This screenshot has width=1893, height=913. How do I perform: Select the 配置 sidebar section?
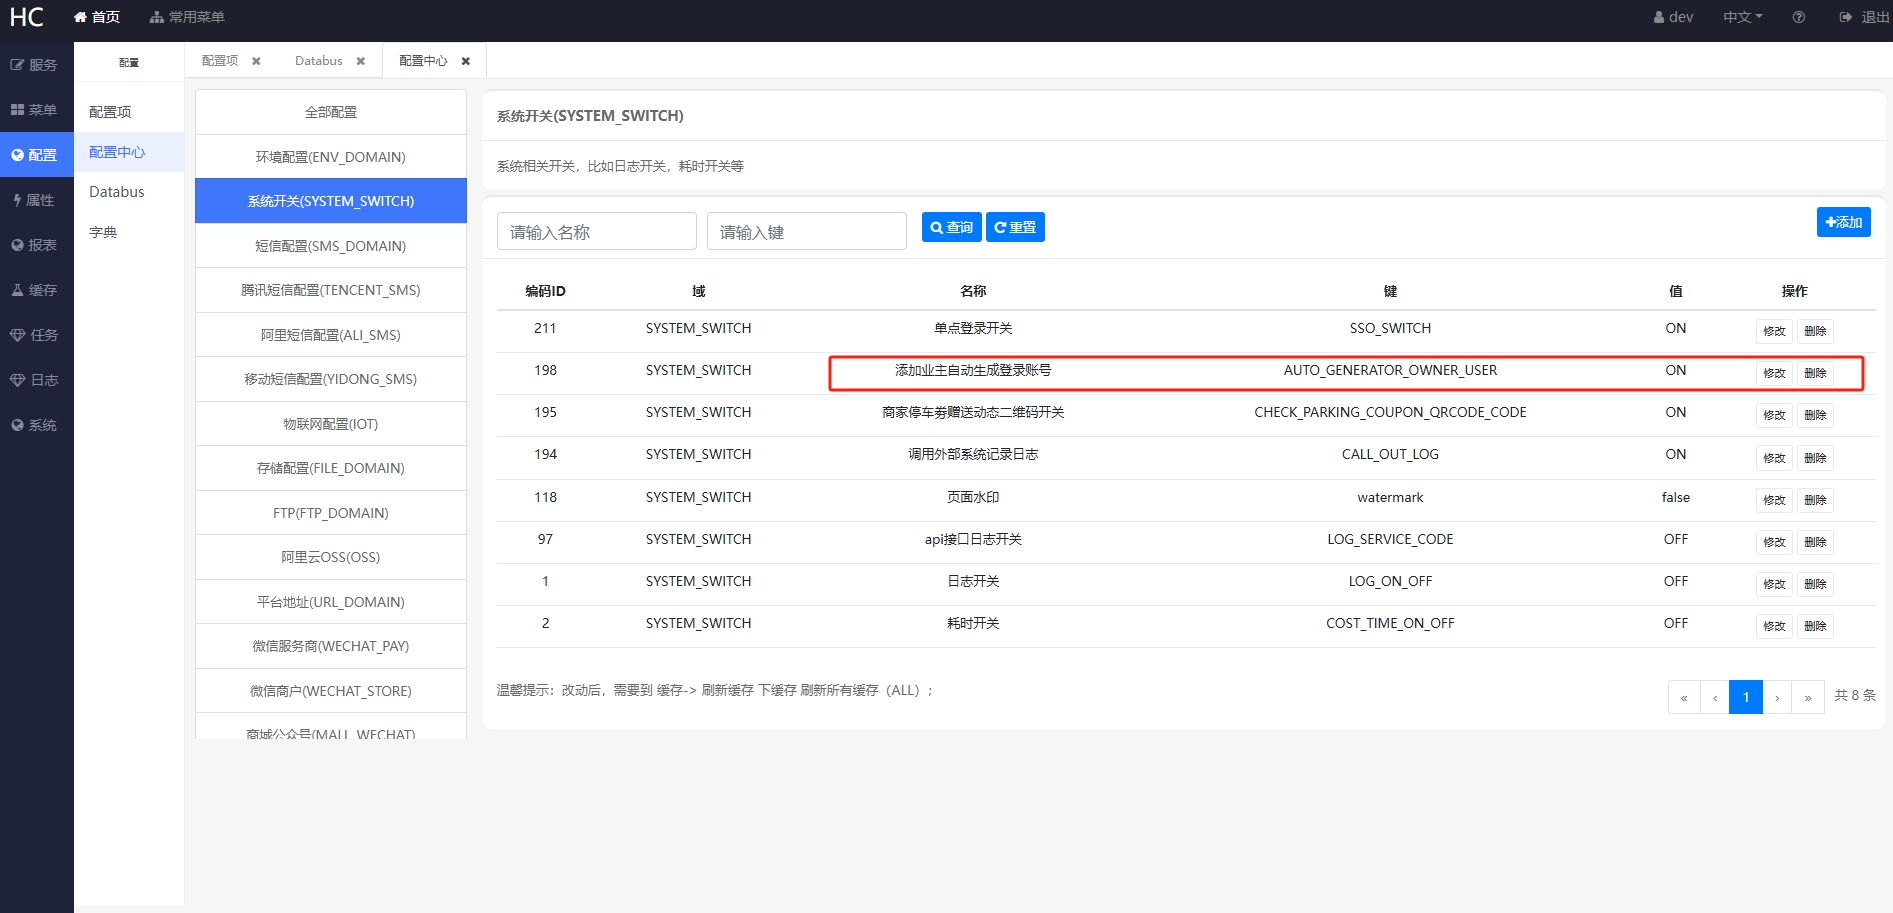[x=36, y=155]
